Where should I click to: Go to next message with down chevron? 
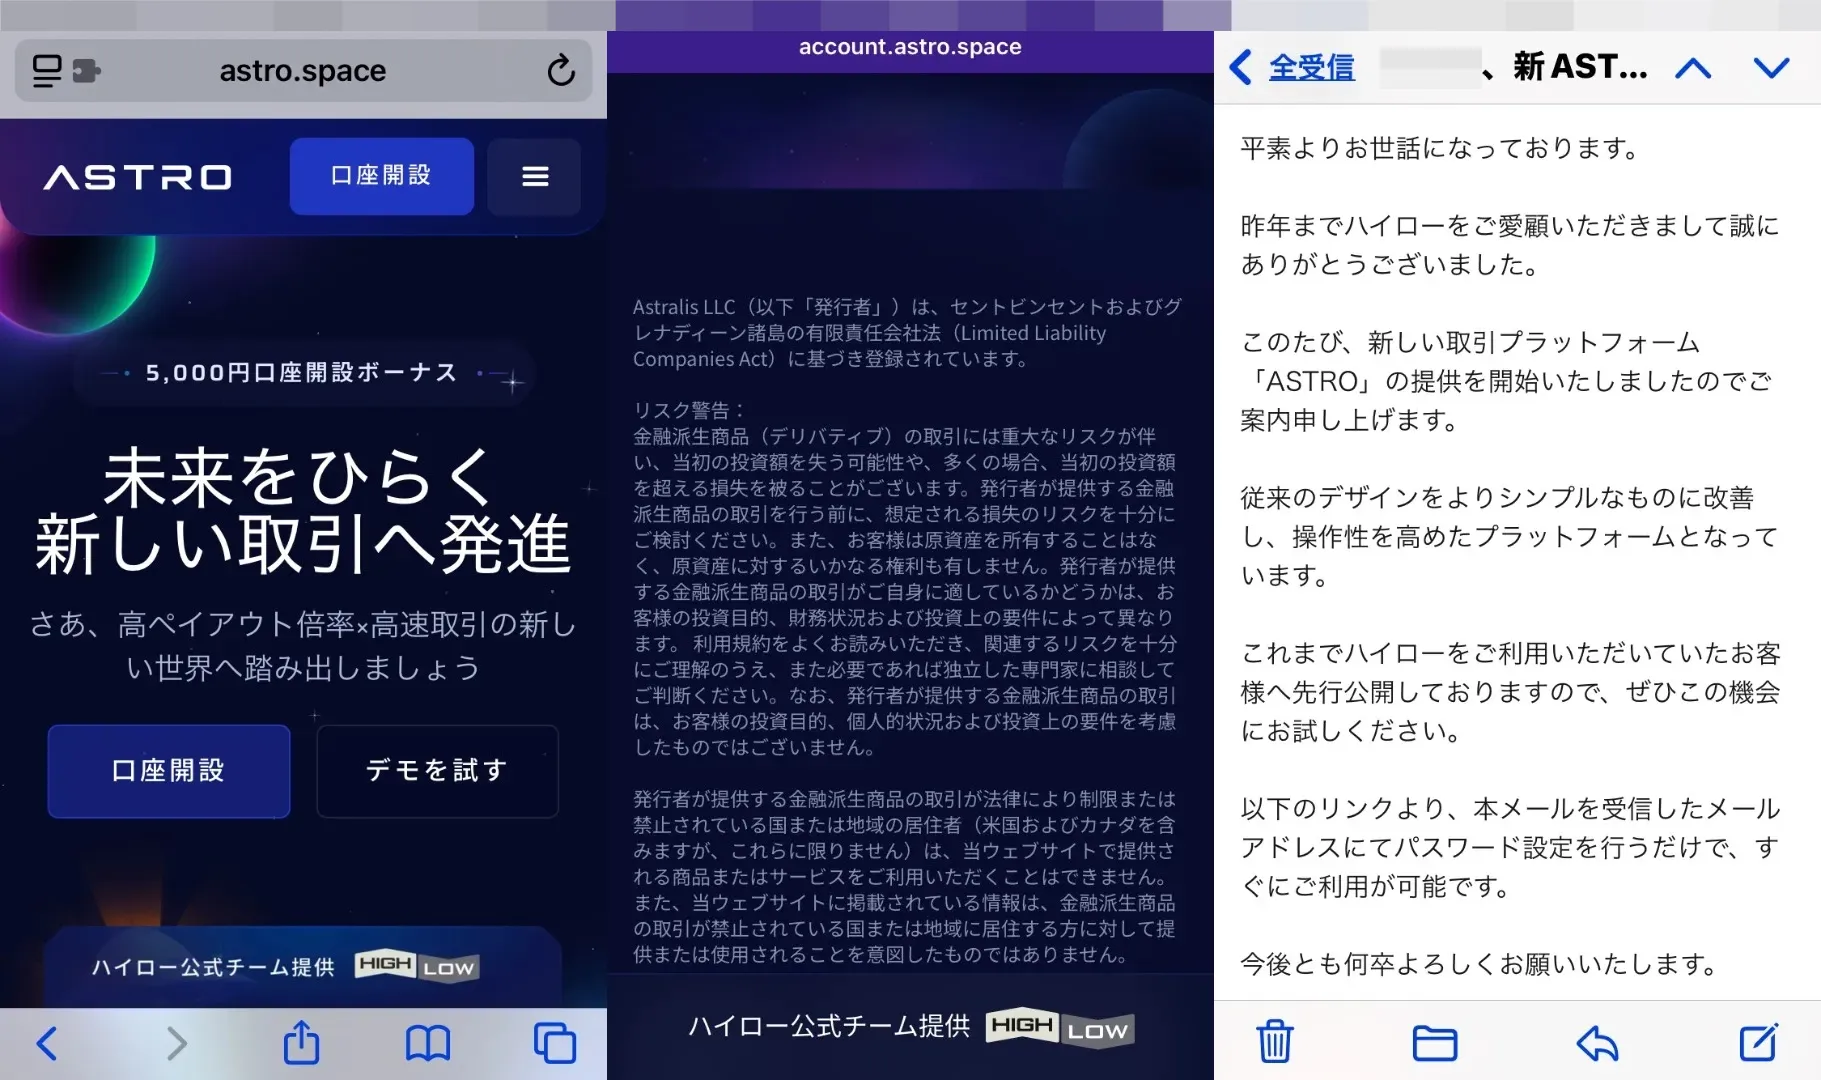1771,68
